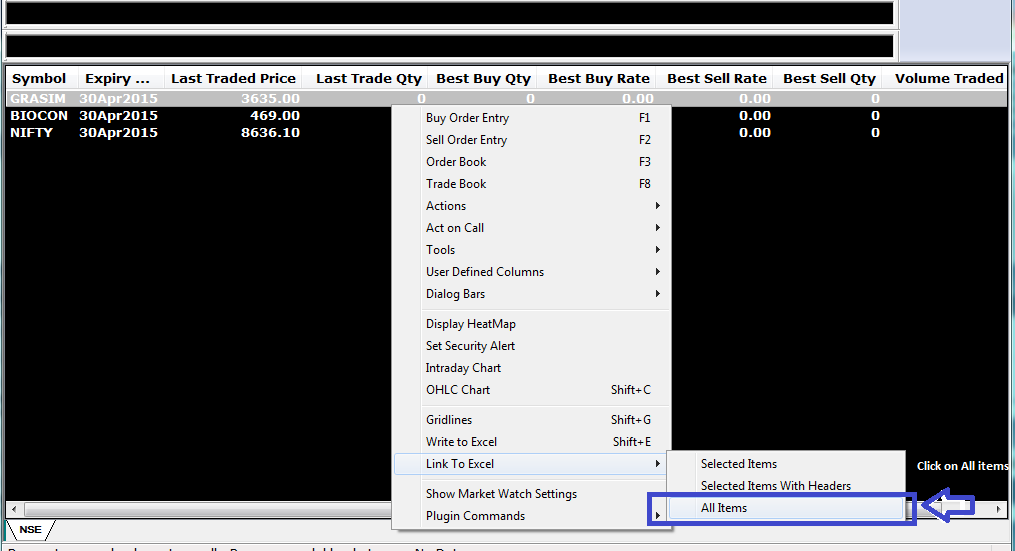This screenshot has height=551, width=1015.
Task: Select the BIOCON row in market watch
Action: pos(39,116)
